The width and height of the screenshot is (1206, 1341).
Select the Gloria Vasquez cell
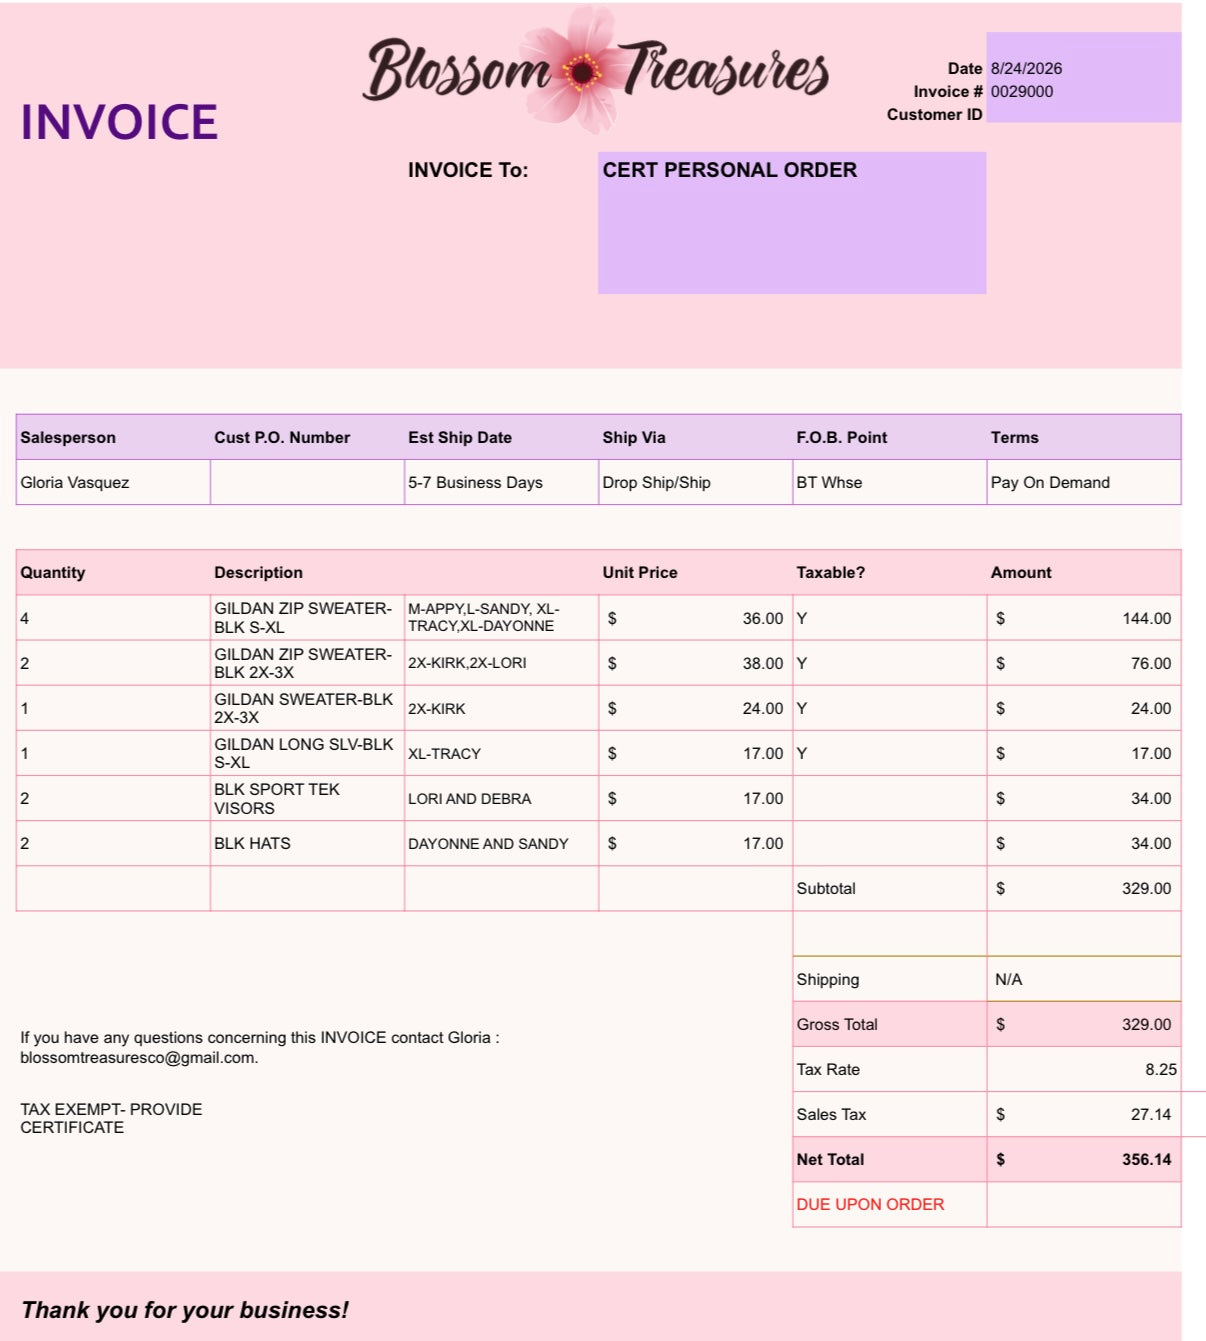(113, 482)
